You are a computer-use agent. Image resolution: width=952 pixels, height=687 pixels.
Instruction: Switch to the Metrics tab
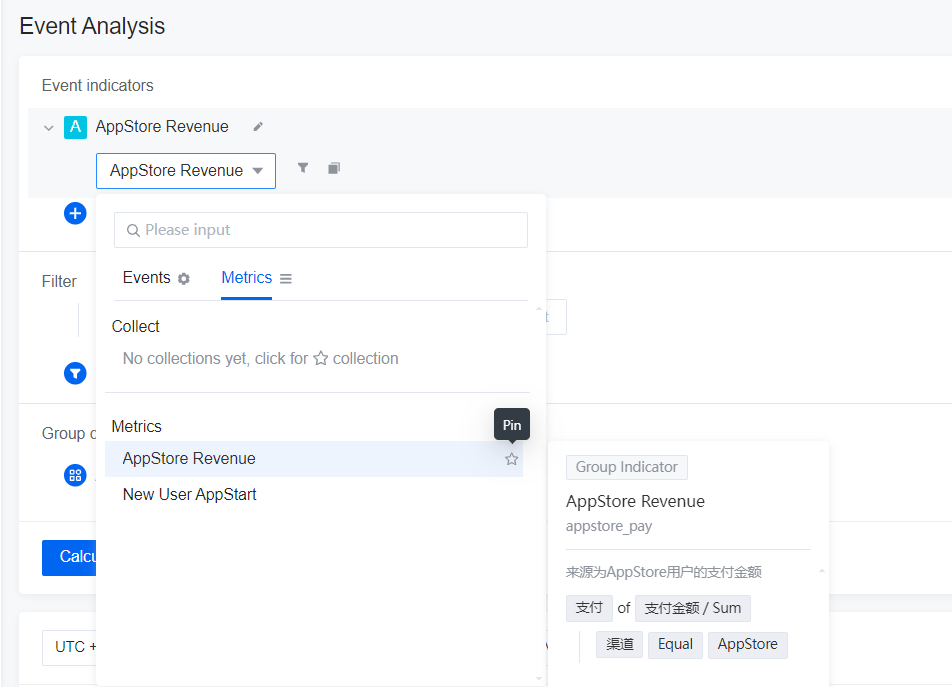[247, 277]
